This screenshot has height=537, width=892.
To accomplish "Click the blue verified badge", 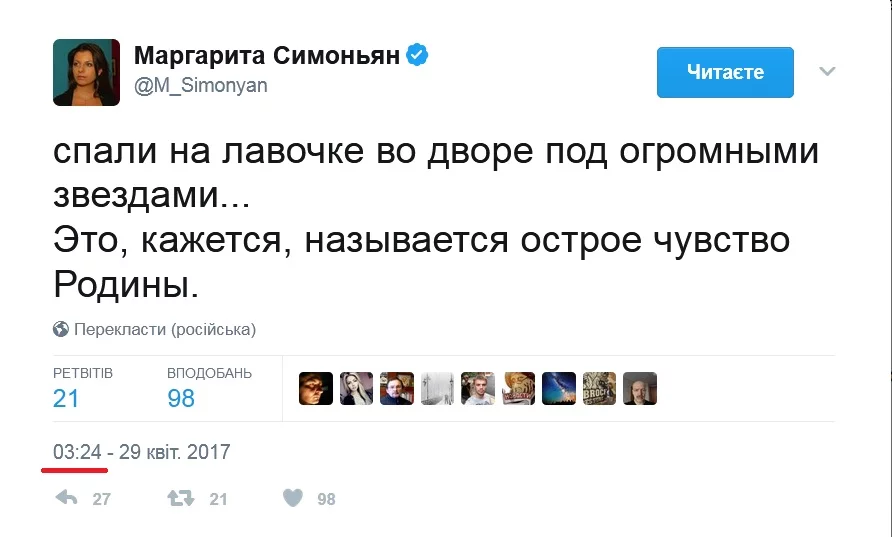I will (x=417, y=56).
